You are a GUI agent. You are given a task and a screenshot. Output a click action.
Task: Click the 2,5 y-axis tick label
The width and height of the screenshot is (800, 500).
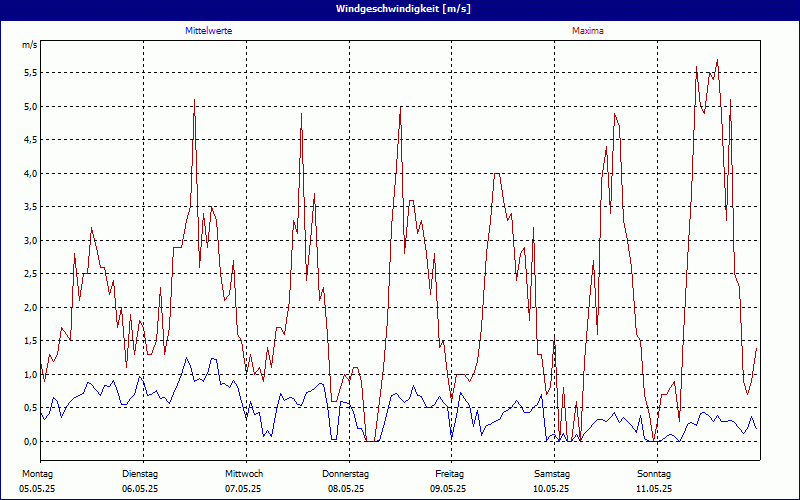tap(30, 274)
